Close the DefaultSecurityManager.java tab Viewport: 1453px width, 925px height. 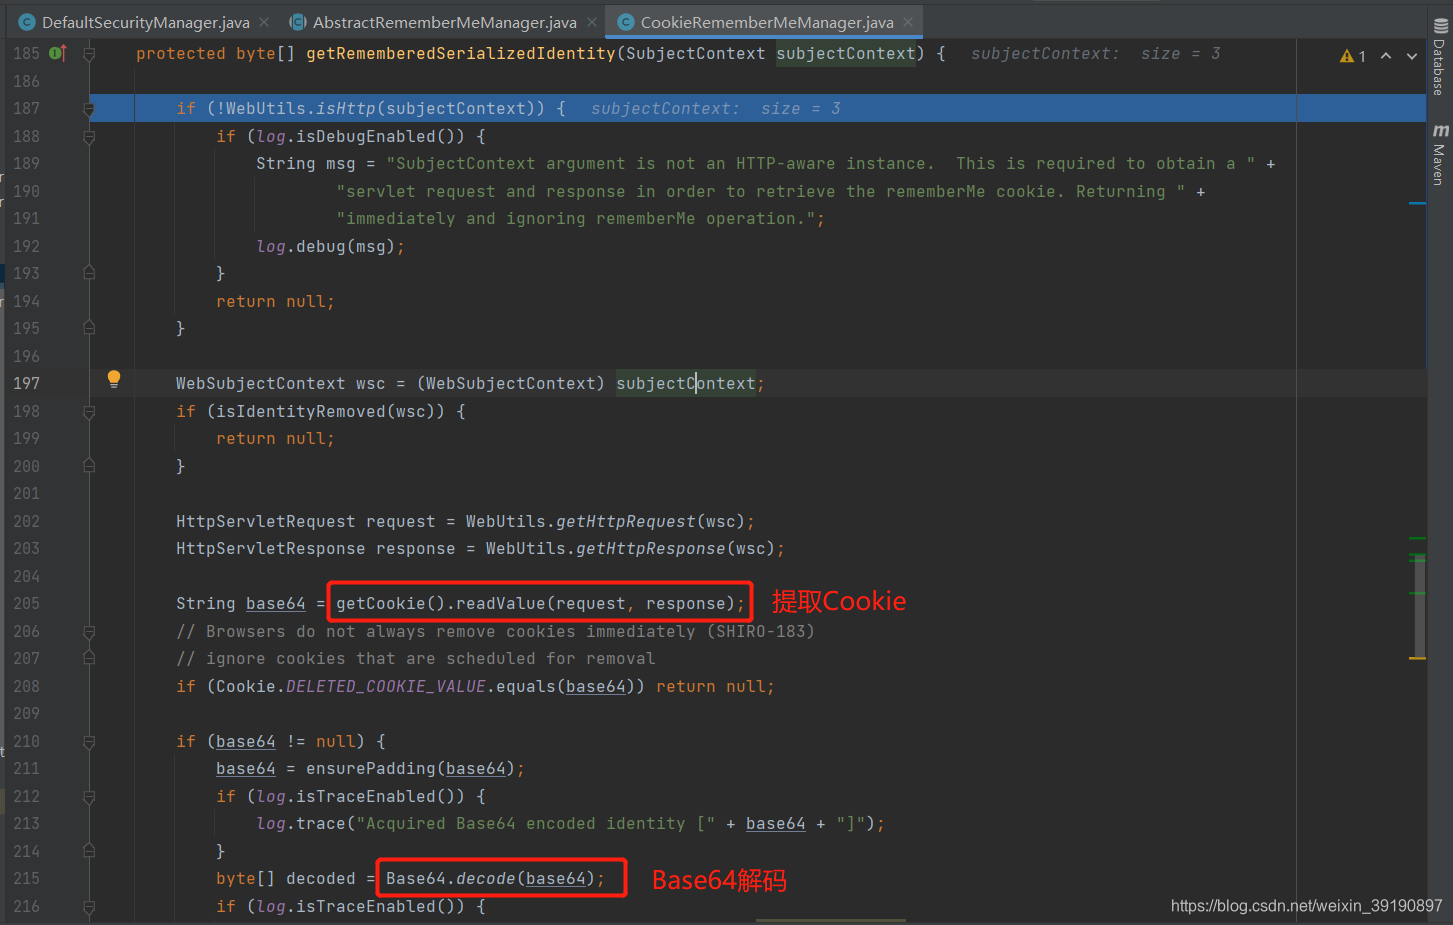click(x=264, y=22)
